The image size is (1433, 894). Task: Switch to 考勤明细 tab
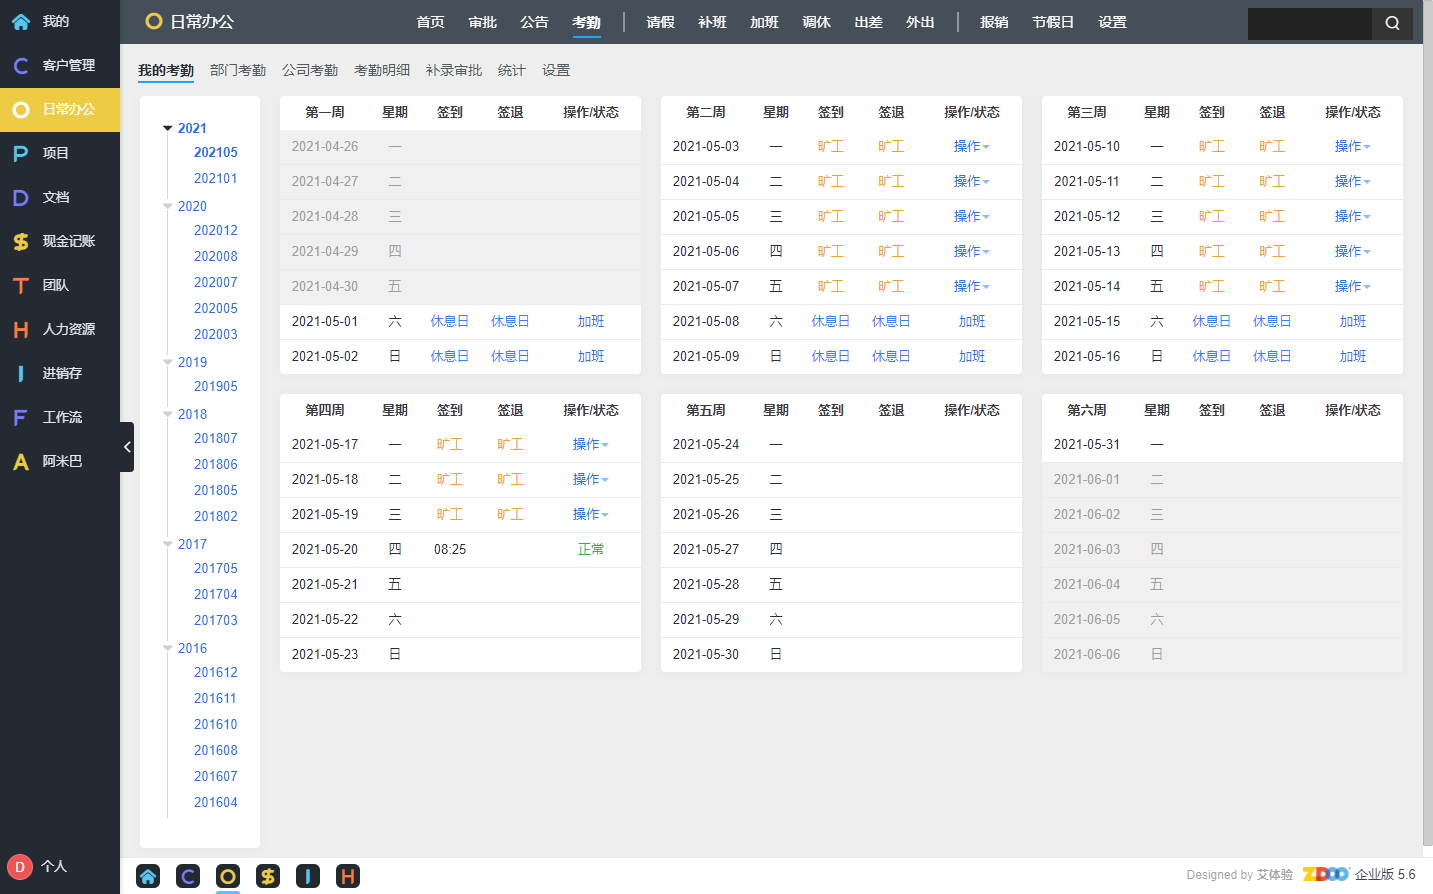click(x=382, y=70)
